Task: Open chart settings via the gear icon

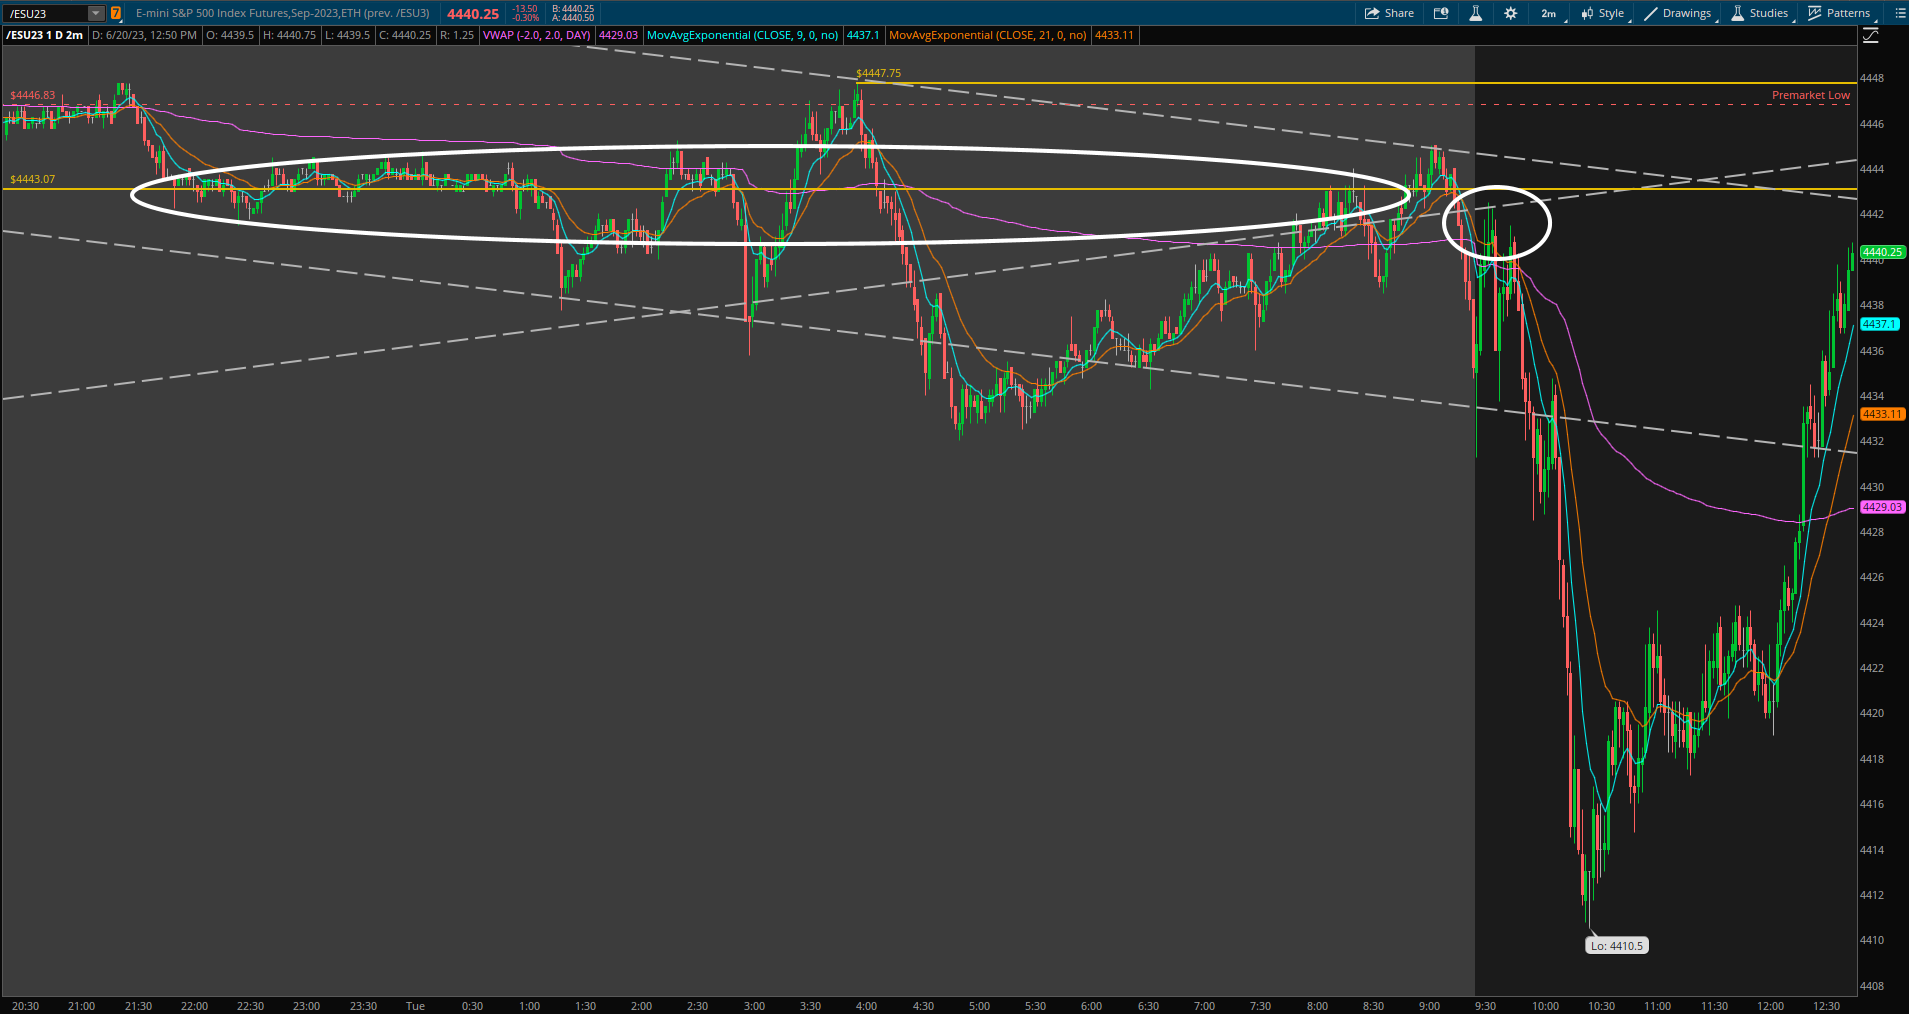Action: (1511, 13)
